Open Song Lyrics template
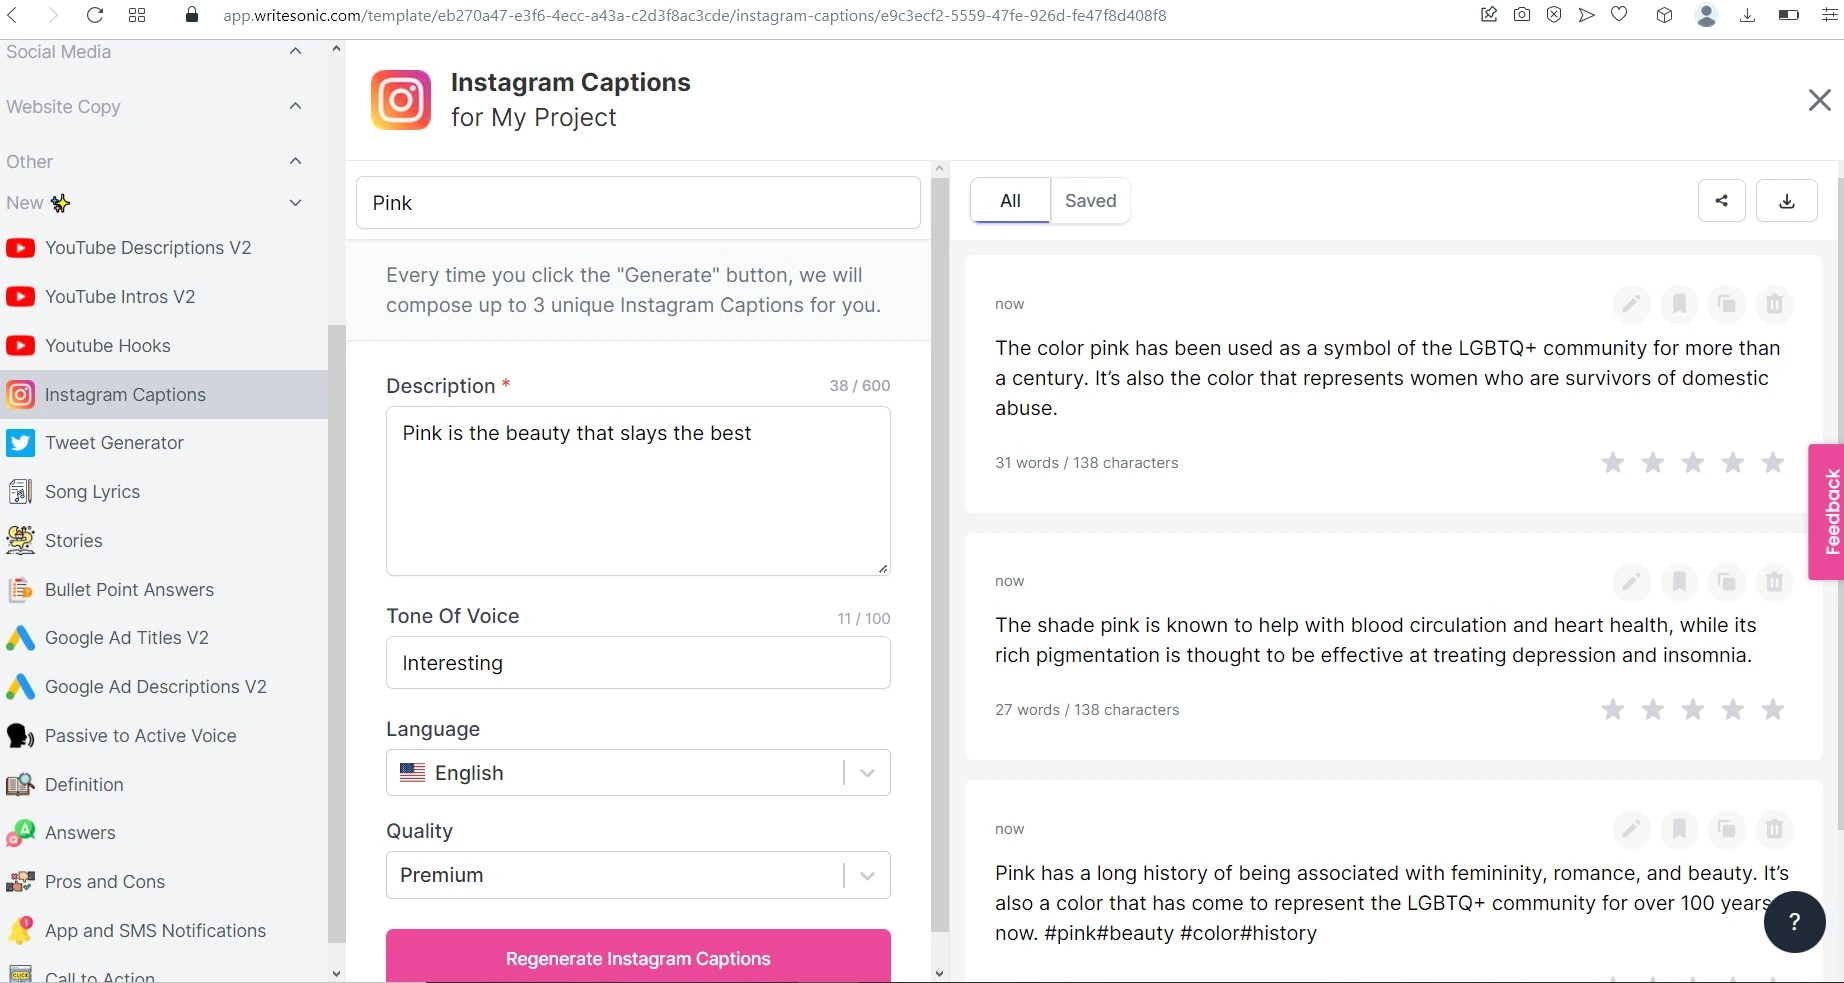1844x983 pixels. click(164, 492)
